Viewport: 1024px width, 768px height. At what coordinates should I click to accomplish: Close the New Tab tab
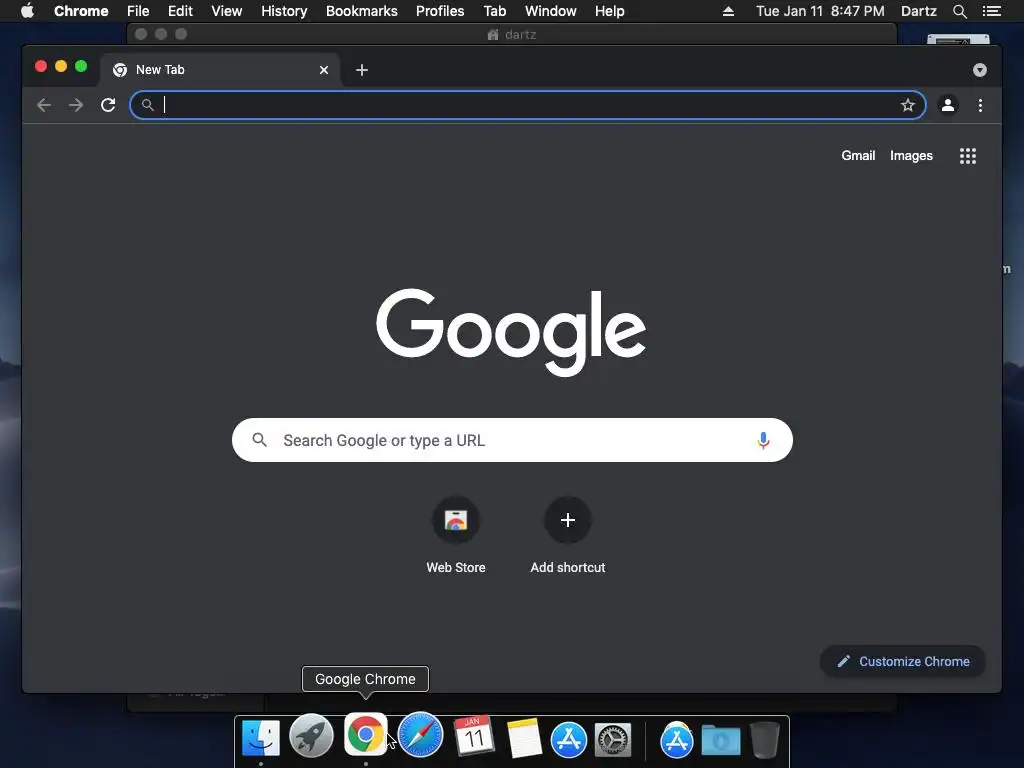324,70
